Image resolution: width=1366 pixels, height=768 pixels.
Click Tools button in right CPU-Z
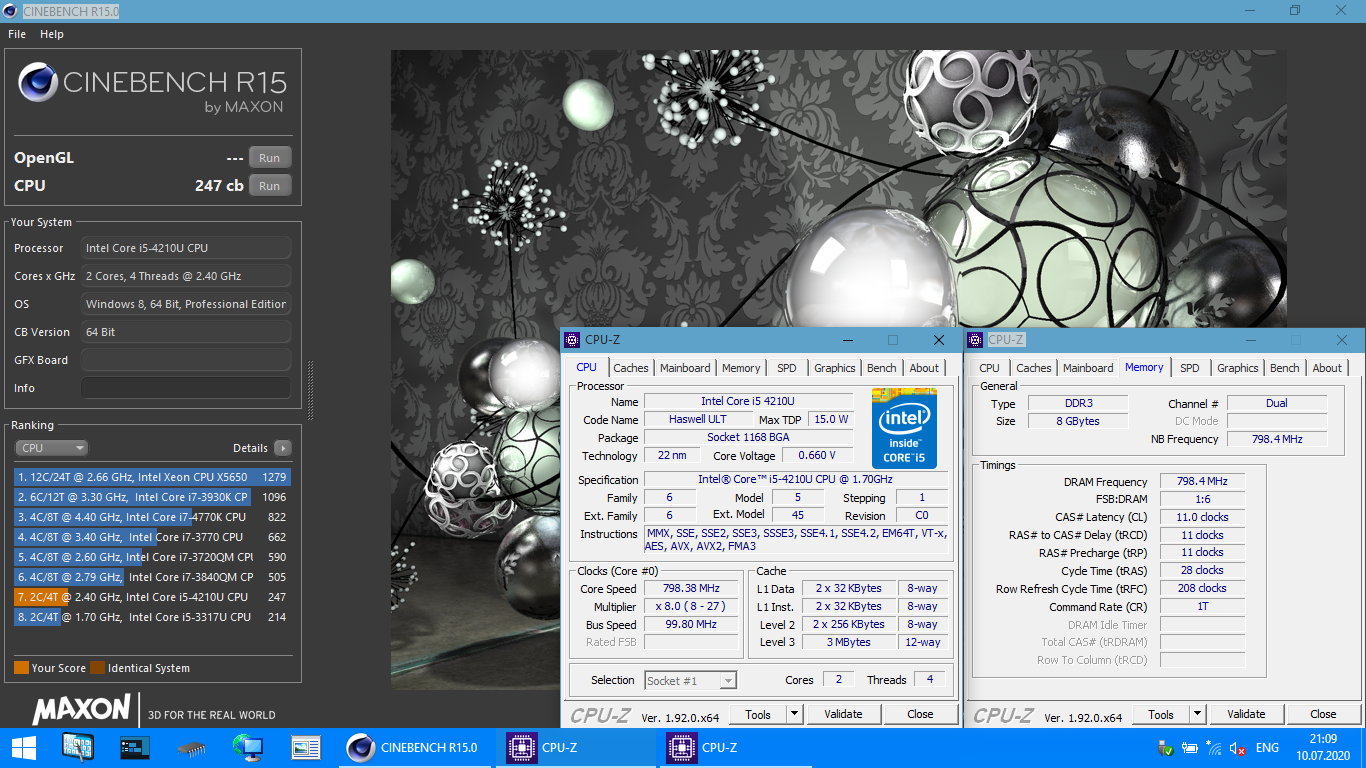[x=1161, y=714]
